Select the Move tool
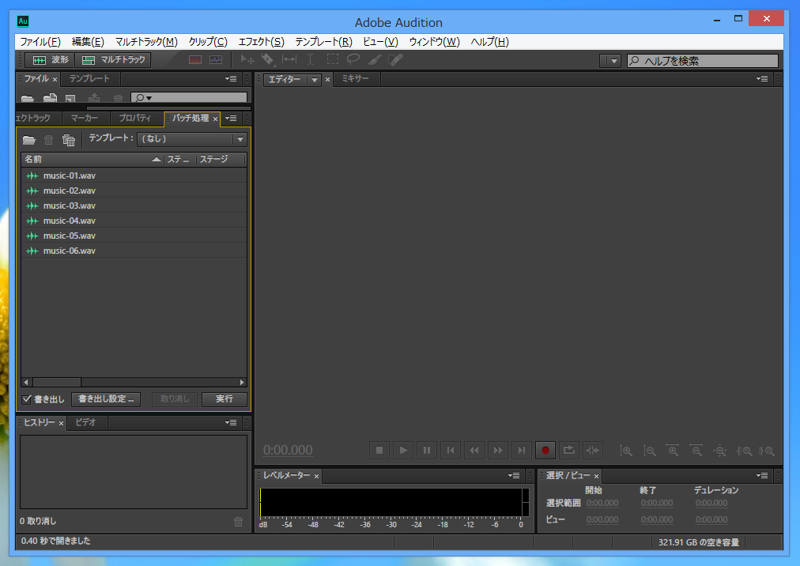 click(x=247, y=60)
